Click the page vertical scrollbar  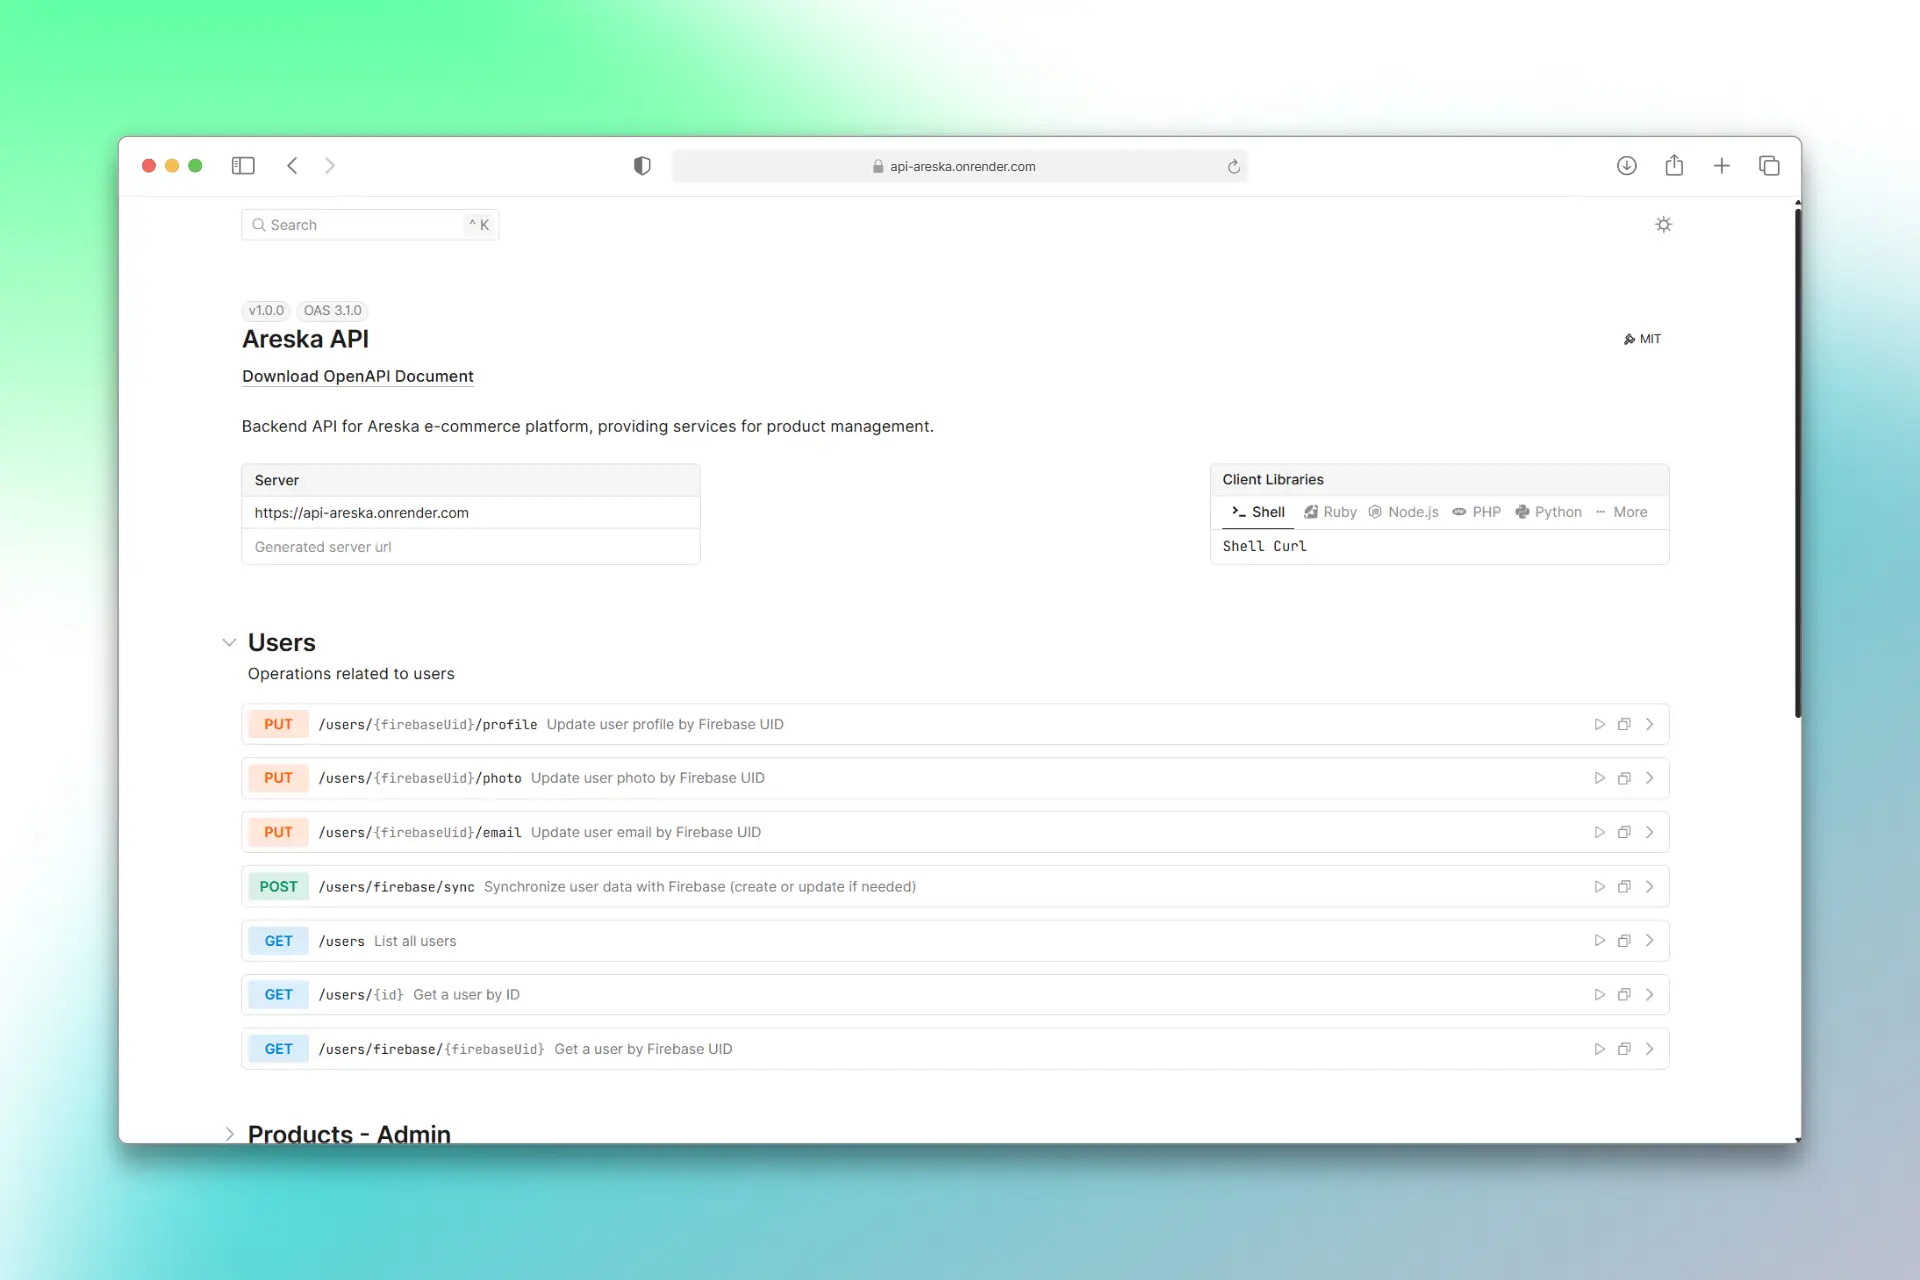click(1797, 460)
